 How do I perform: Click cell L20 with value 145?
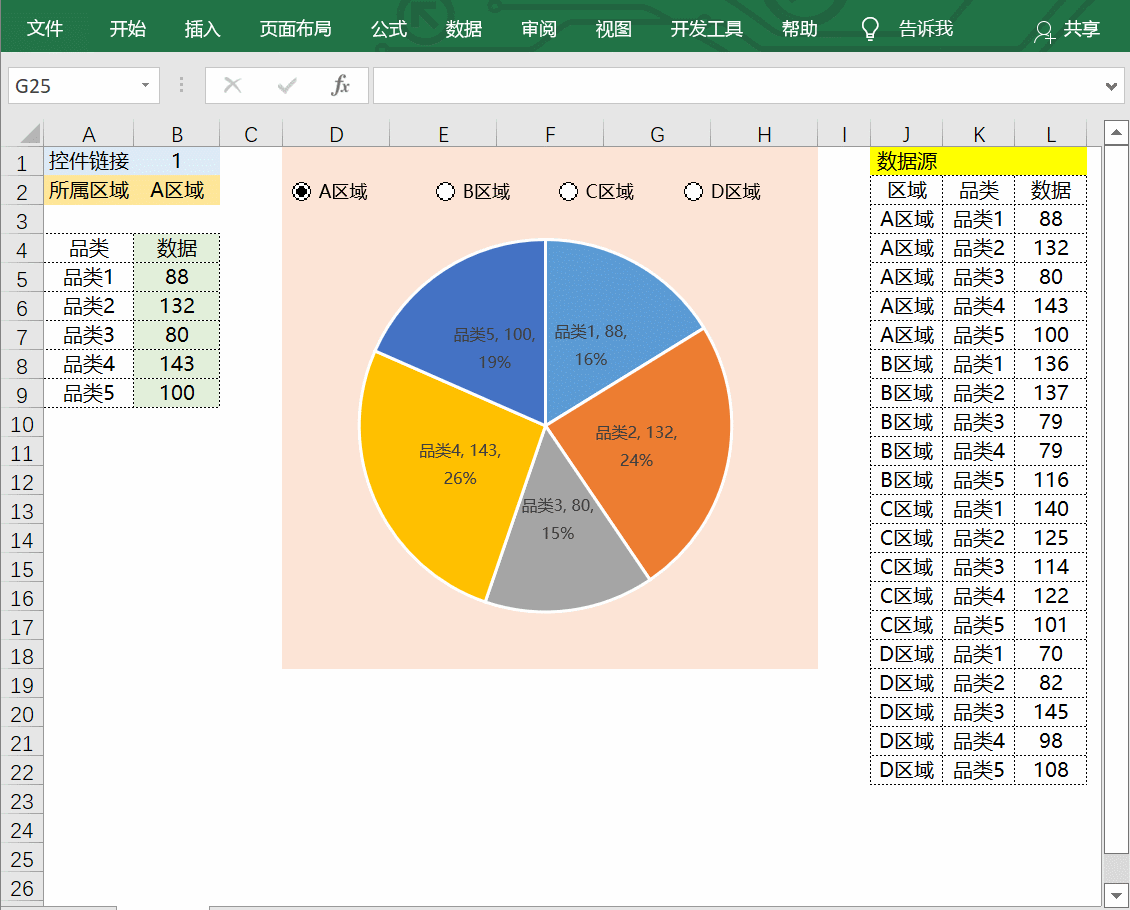[1051, 712]
